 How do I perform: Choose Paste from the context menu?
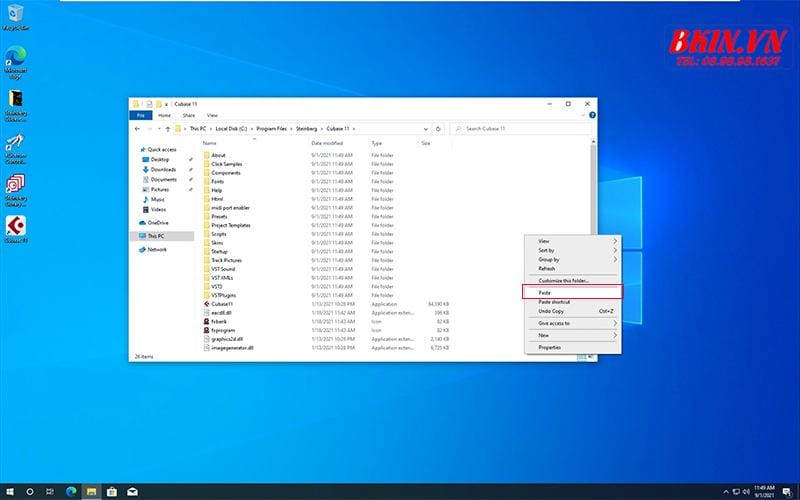573,292
